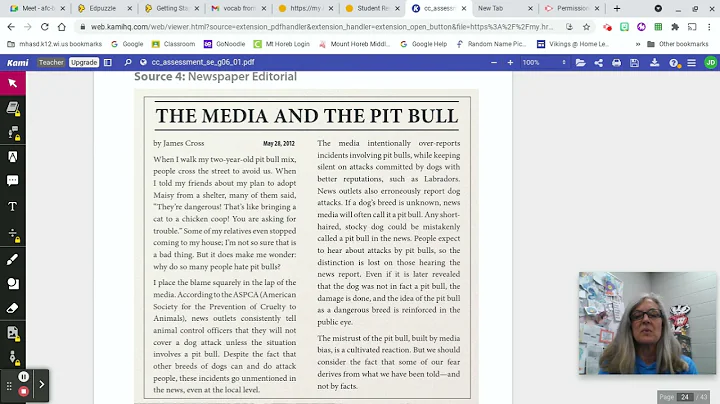Click the Teacher badge
The height and width of the screenshot is (404, 720).
[x=51, y=62]
